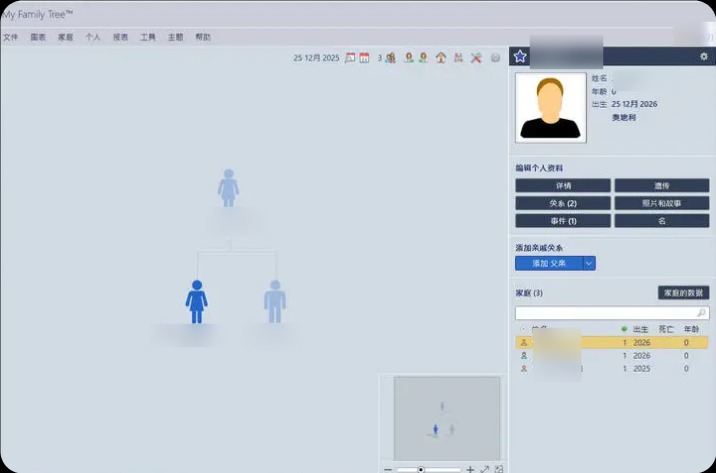Select the family row born 2025
The height and width of the screenshot is (473, 716).
[612, 368]
